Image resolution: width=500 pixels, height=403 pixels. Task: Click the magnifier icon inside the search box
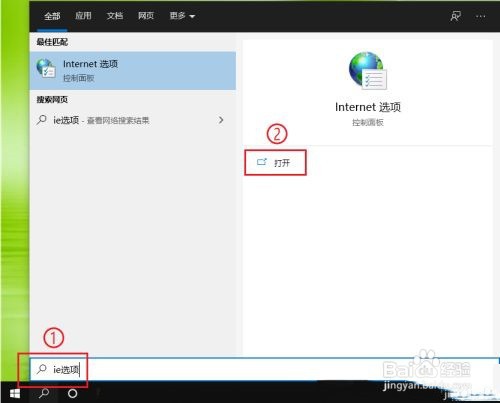click(x=42, y=369)
